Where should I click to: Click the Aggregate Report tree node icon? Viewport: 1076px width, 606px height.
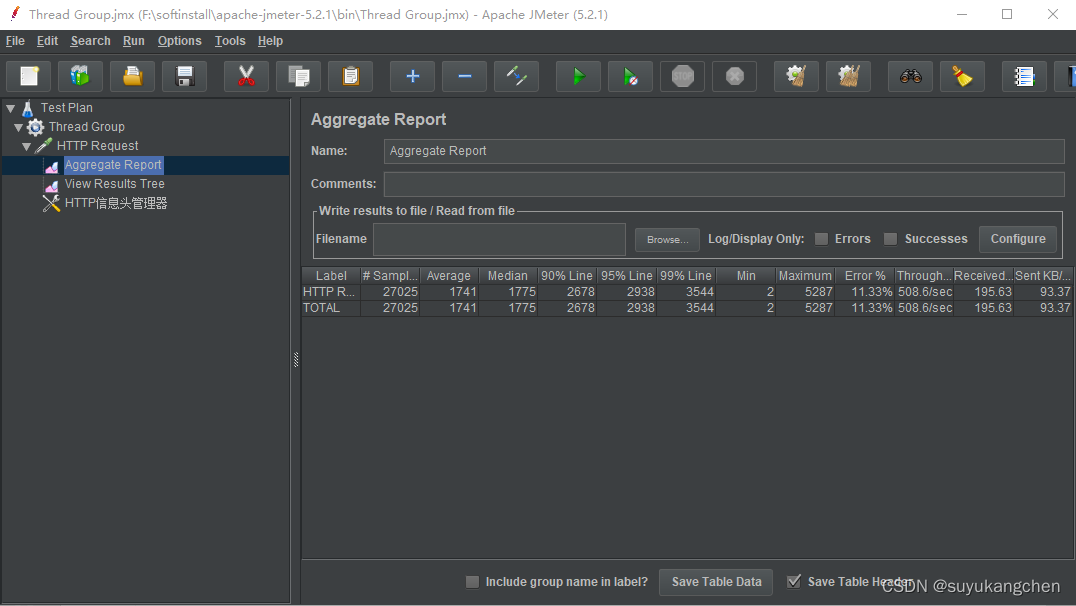coord(51,165)
